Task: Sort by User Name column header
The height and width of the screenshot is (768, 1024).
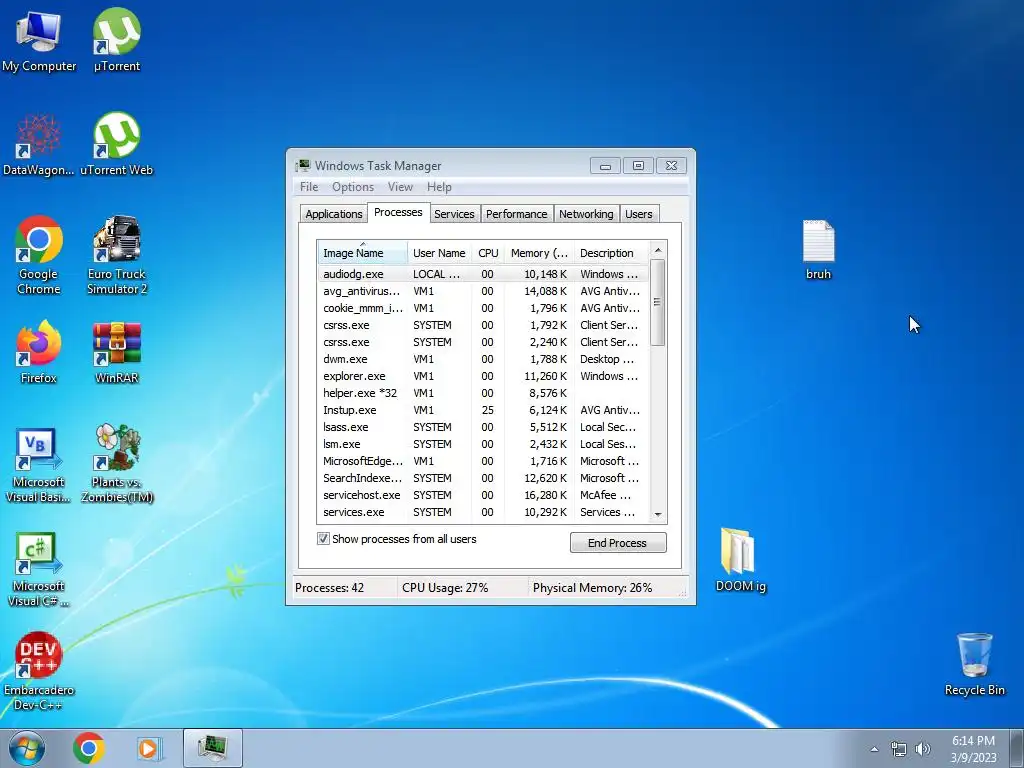Action: [439, 253]
